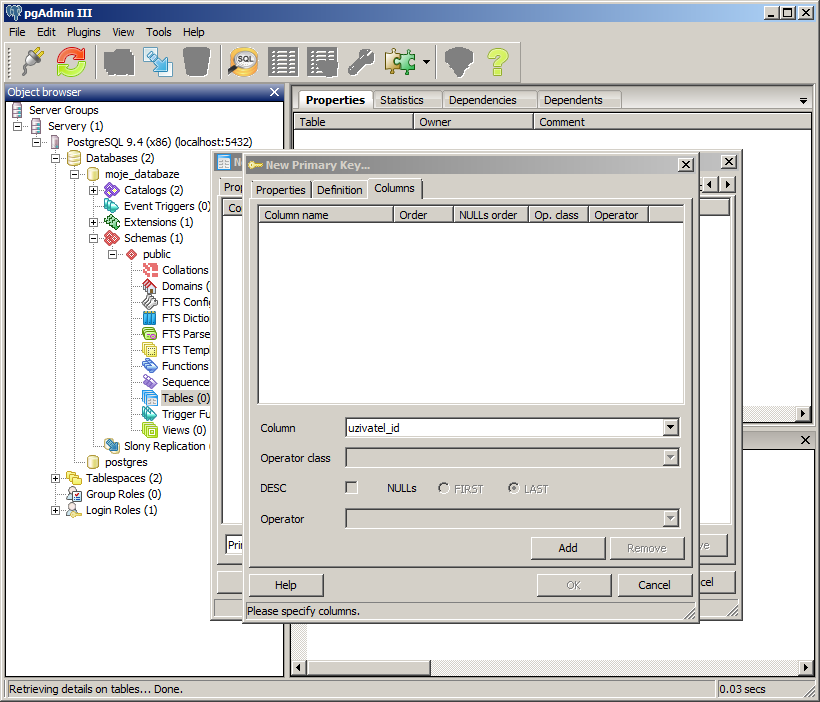This screenshot has height=702, width=820.
Task: Select the LAST NULLs radio button
Action: coord(514,488)
